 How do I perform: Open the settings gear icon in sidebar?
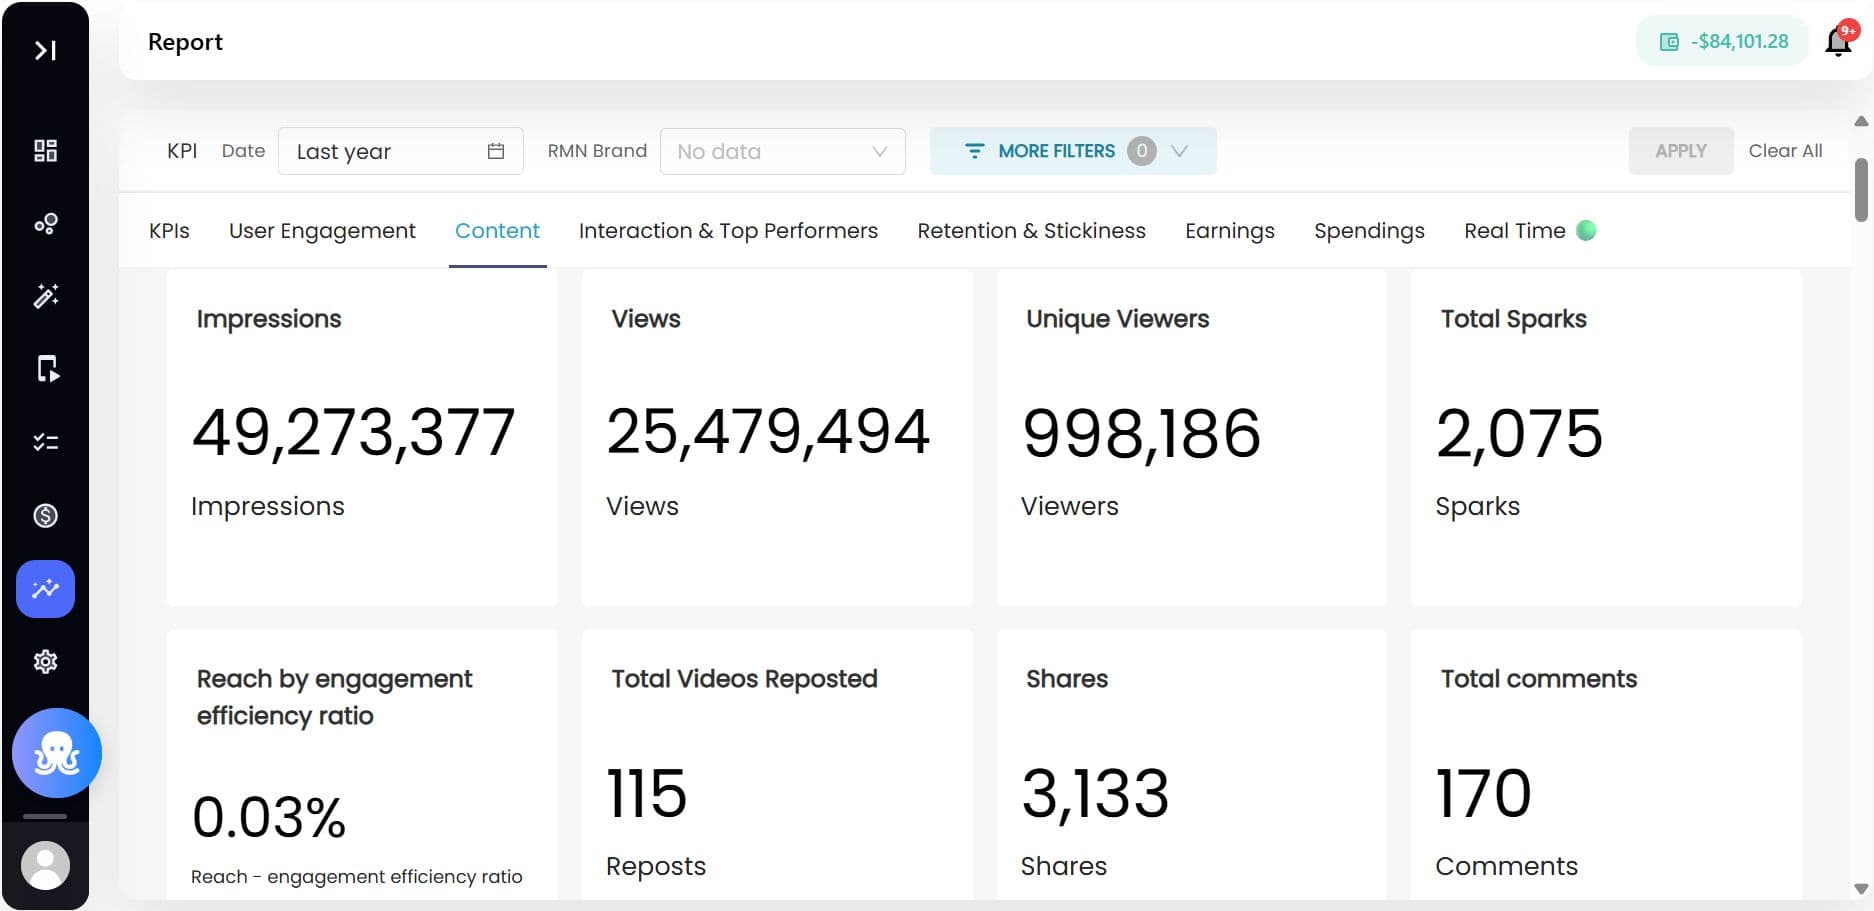click(45, 662)
